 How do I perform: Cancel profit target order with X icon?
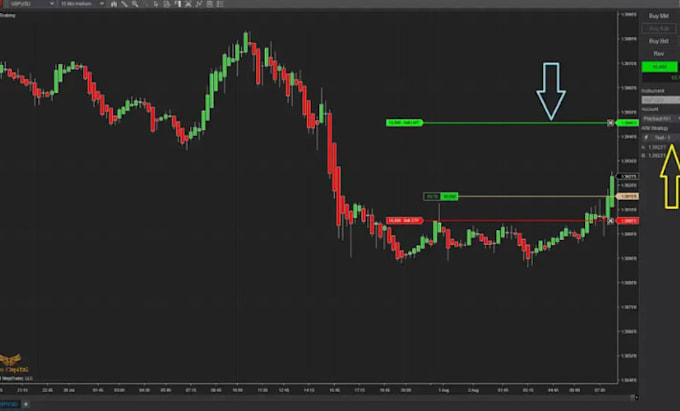click(x=611, y=123)
